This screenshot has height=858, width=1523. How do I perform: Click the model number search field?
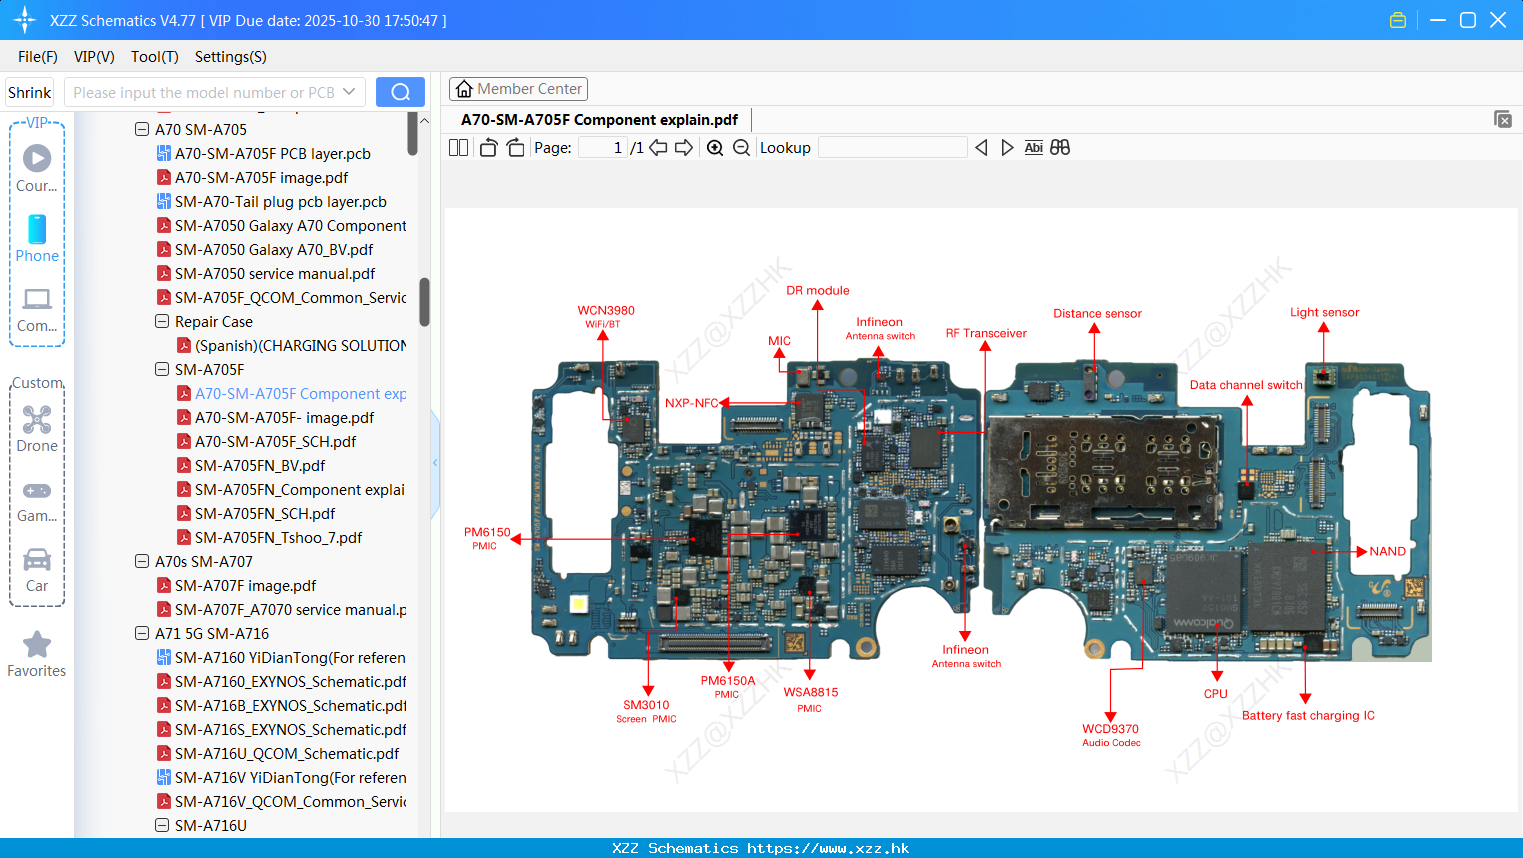pyautogui.click(x=203, y=92)
